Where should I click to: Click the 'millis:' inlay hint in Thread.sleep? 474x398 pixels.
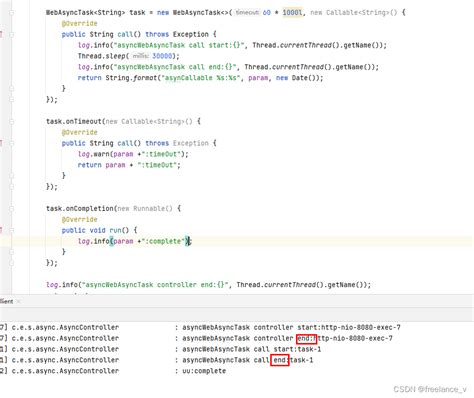(x=140, y=56)
